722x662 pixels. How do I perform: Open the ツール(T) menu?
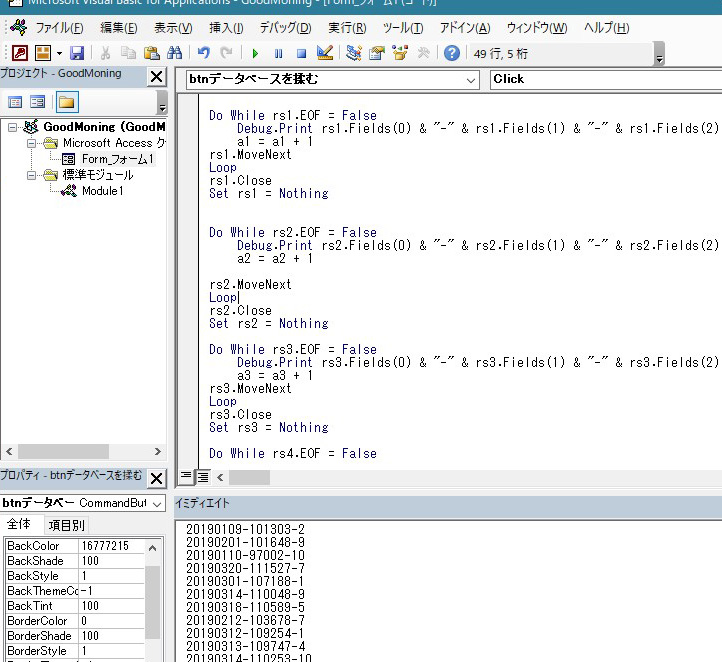coord(403,28)
